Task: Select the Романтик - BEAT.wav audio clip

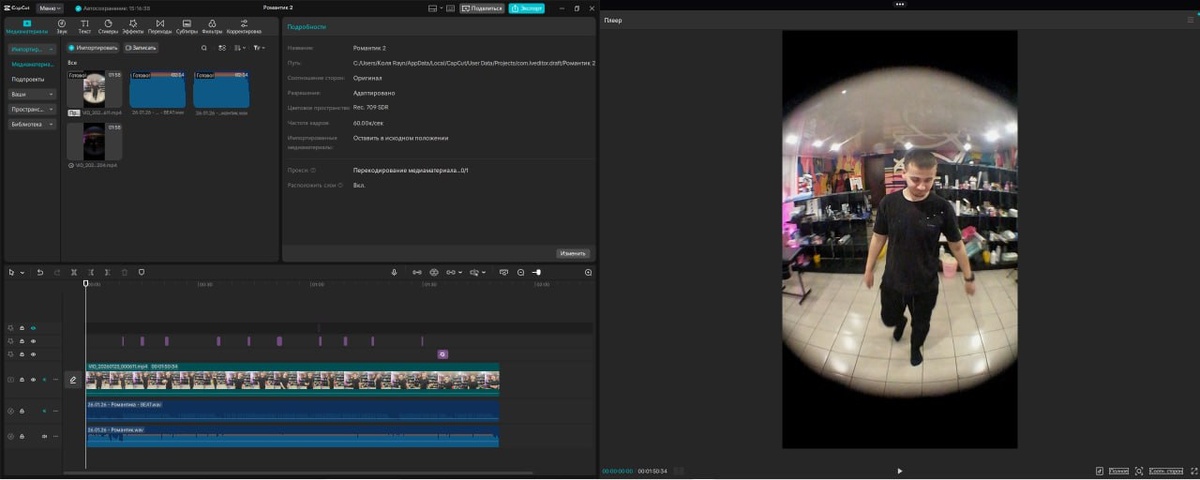Action: [292, 411]
